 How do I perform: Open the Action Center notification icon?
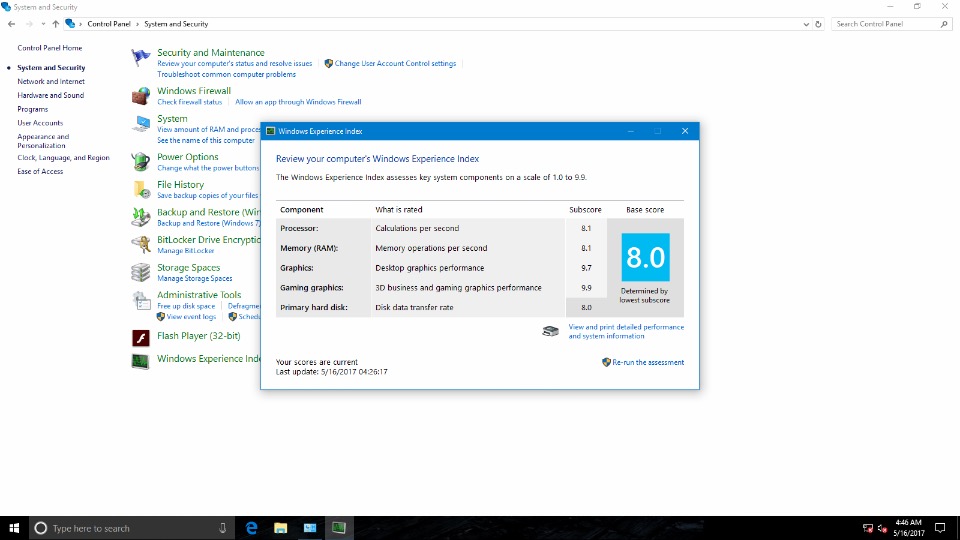940,528
